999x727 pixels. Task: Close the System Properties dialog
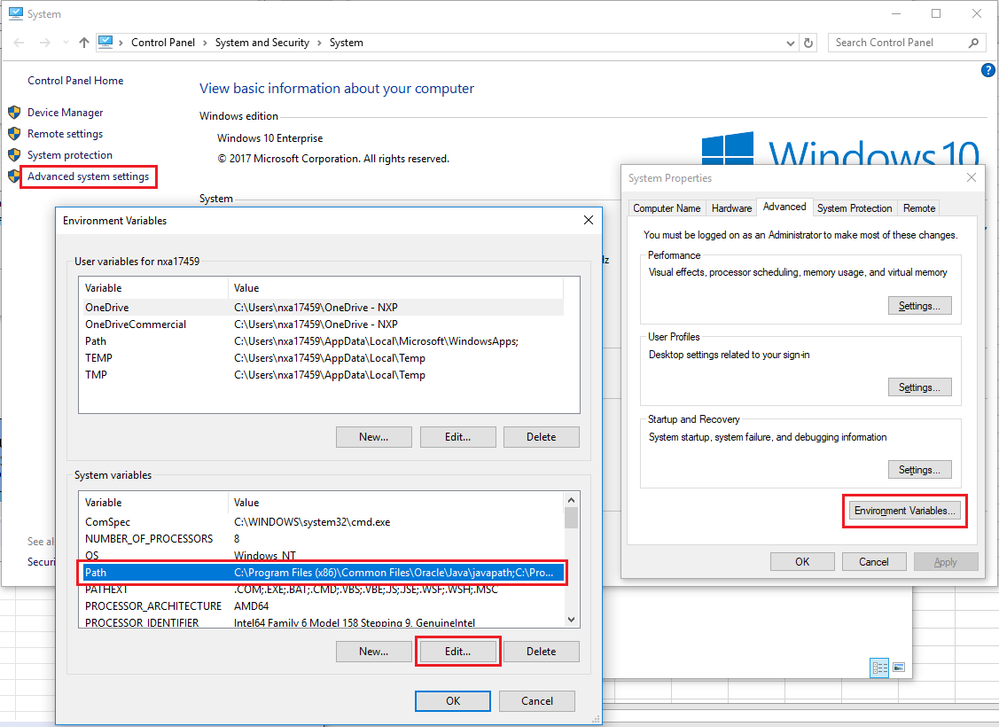[x=971, y=178]
